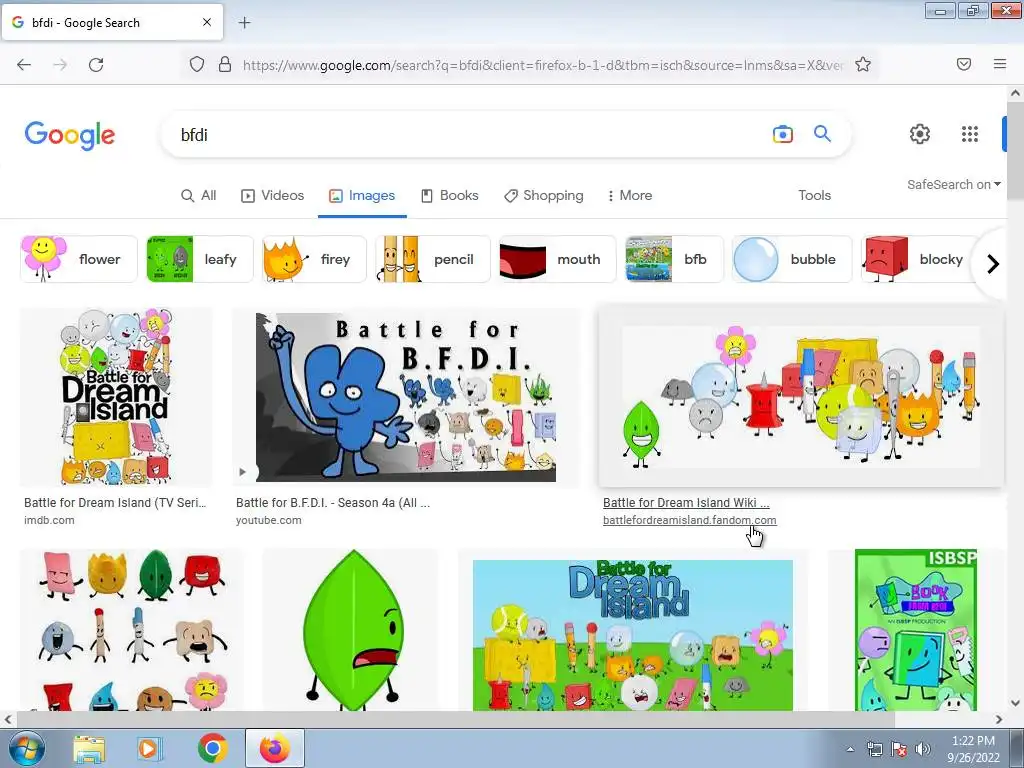Click the horizontal scrollbar right arrow
The height and width of the screenshot is (768, 1024).
tap(999, 720)
